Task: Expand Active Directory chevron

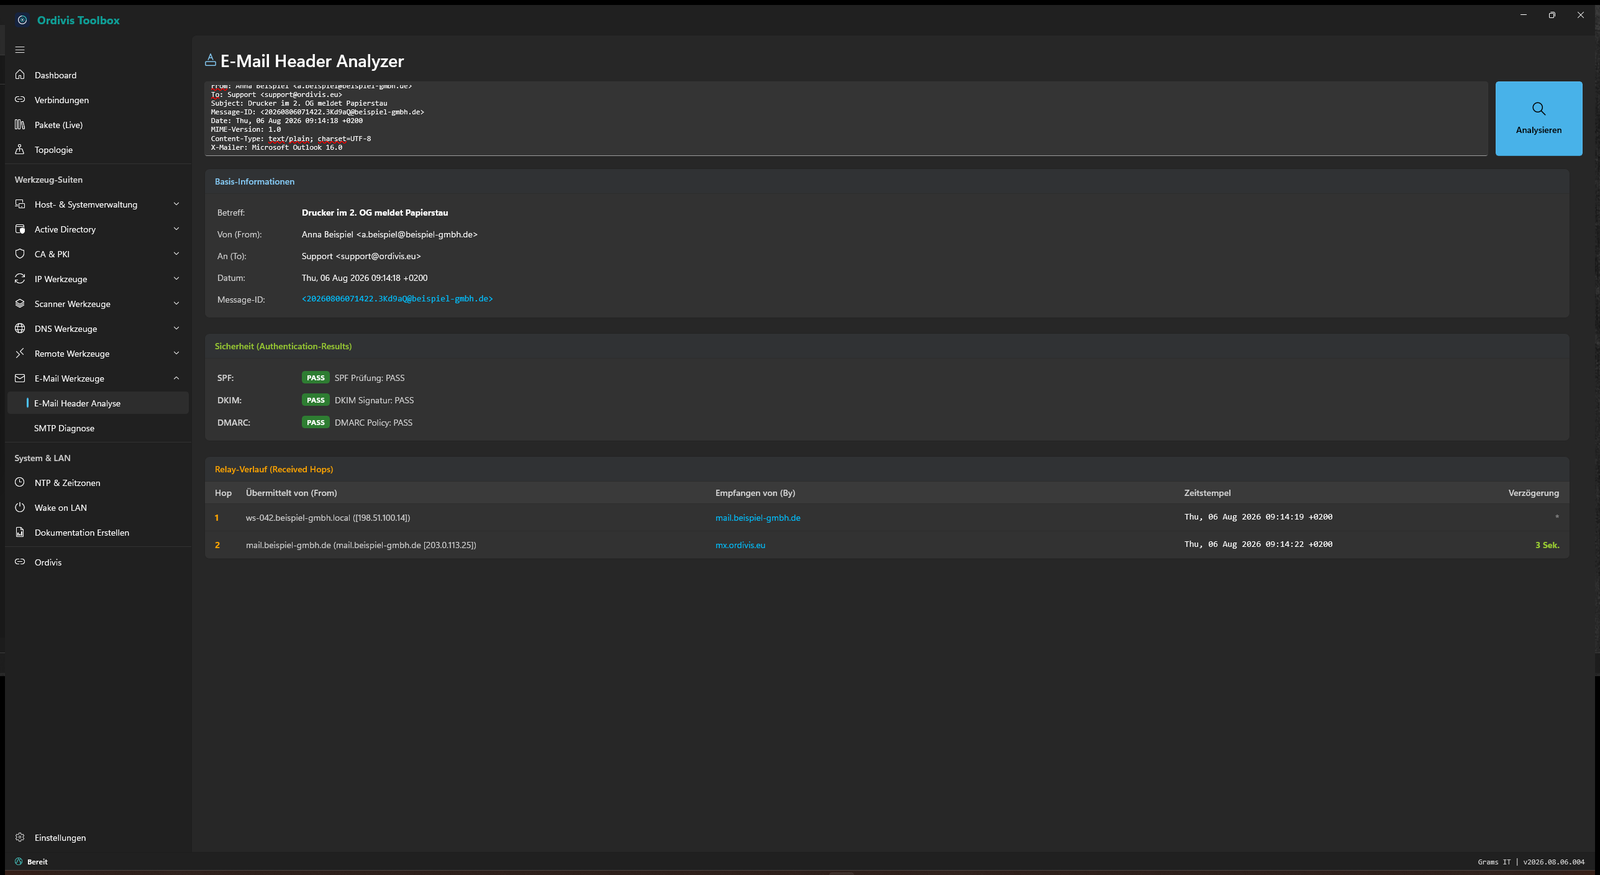Action: tap(176, 229)
